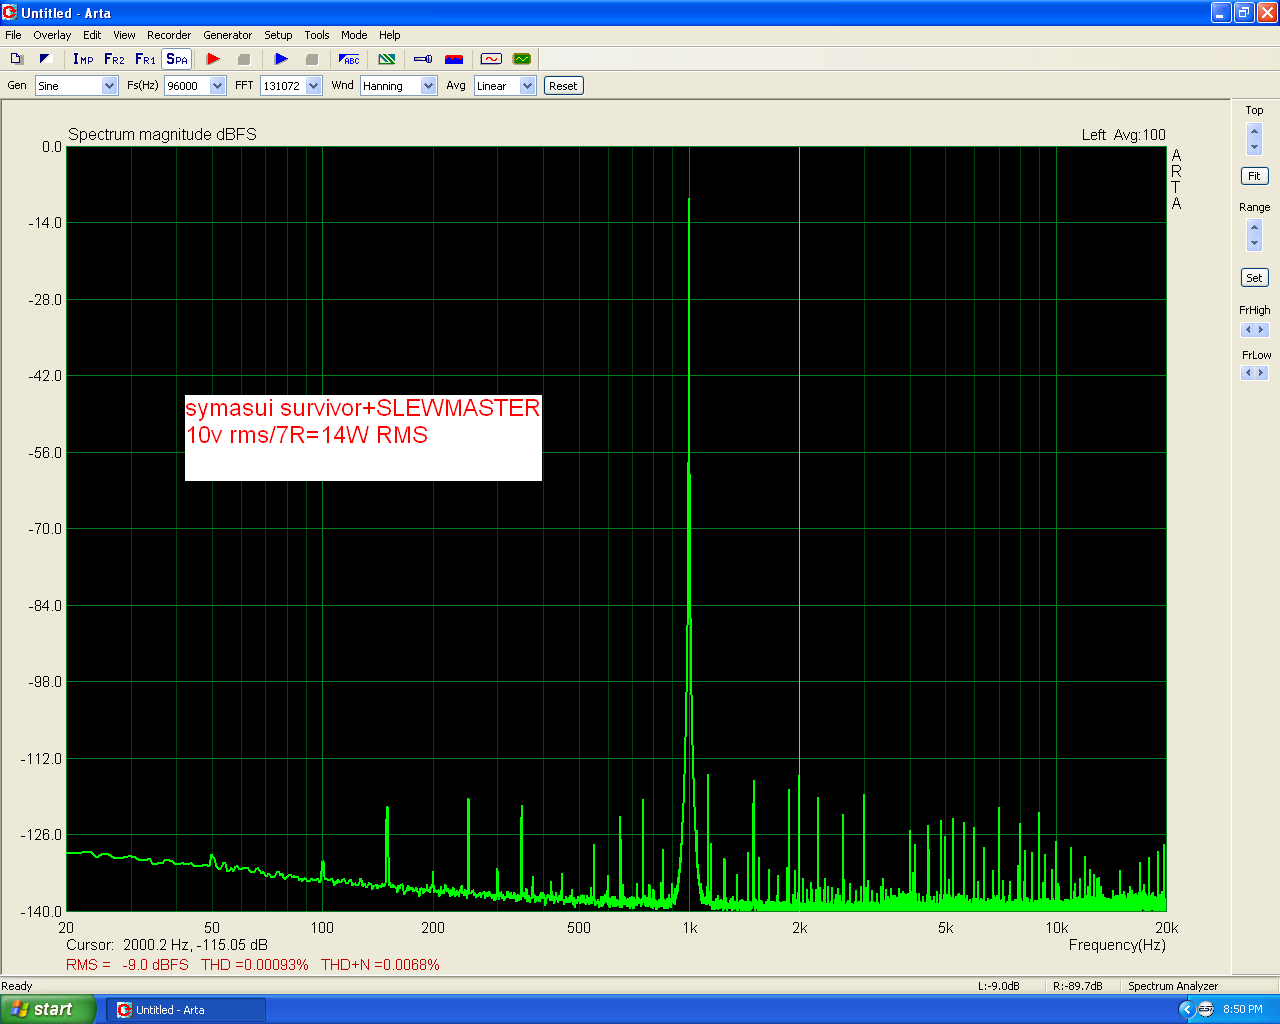Click the FrLow right arrow
1280x1024 pixels.
pyautogui.click(x=1261, y=373)
